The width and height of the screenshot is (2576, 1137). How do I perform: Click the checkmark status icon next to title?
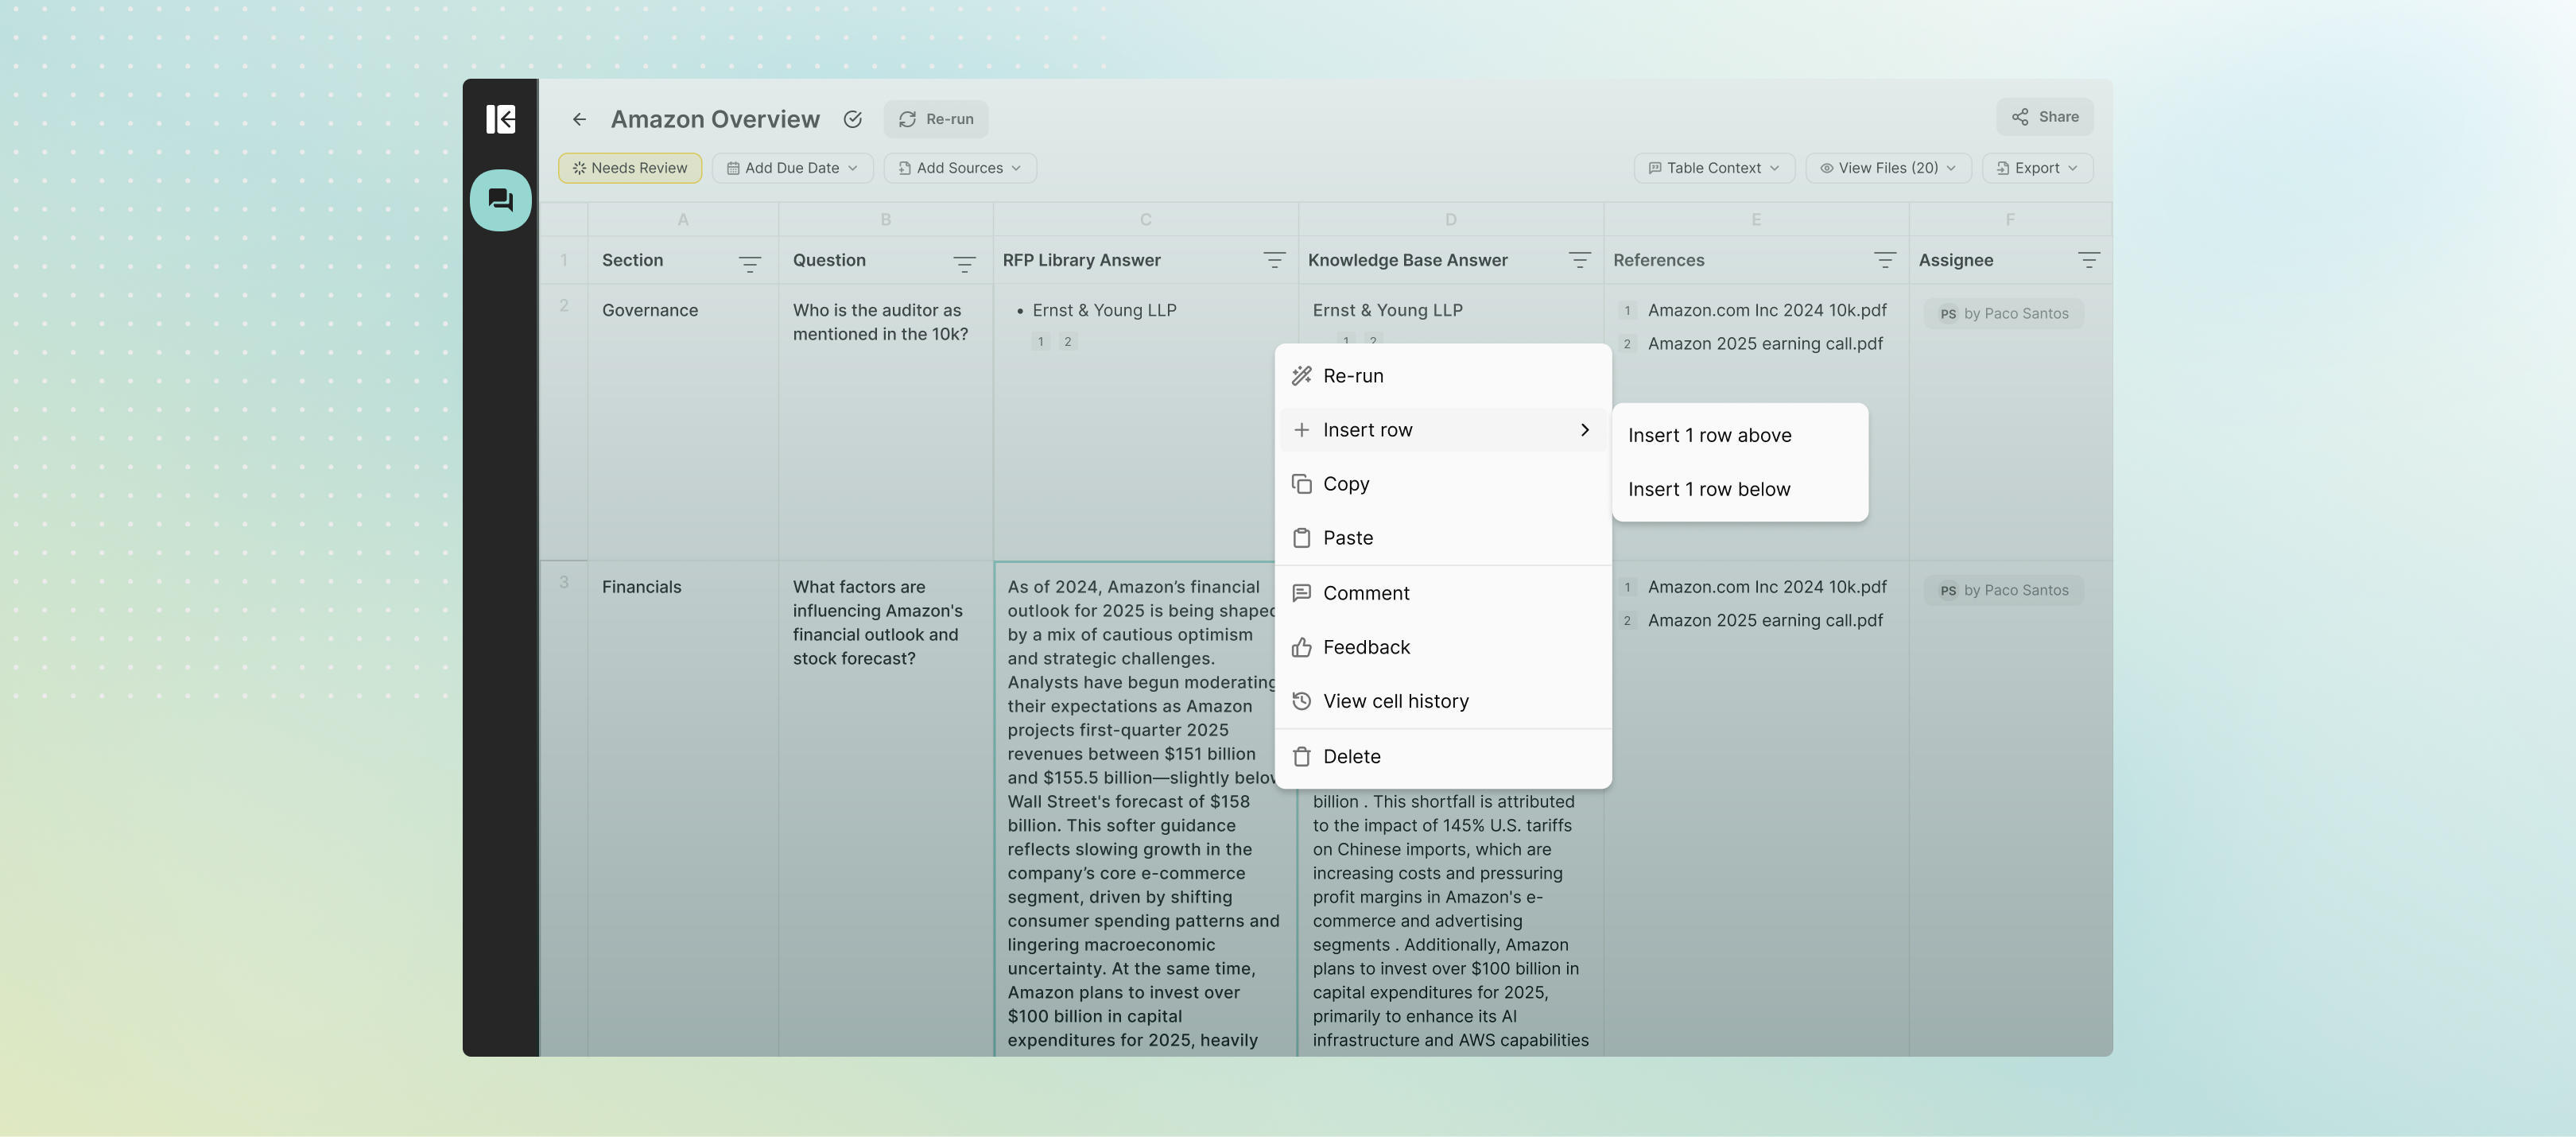coord(852,119)
